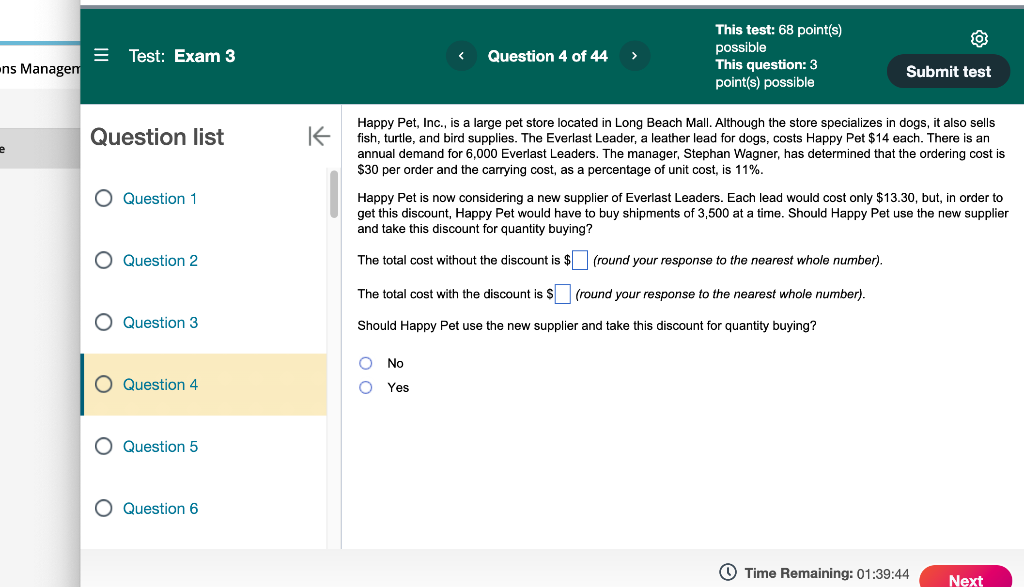
Task: Click the total cost with discount input box
Action: (562, 293)
